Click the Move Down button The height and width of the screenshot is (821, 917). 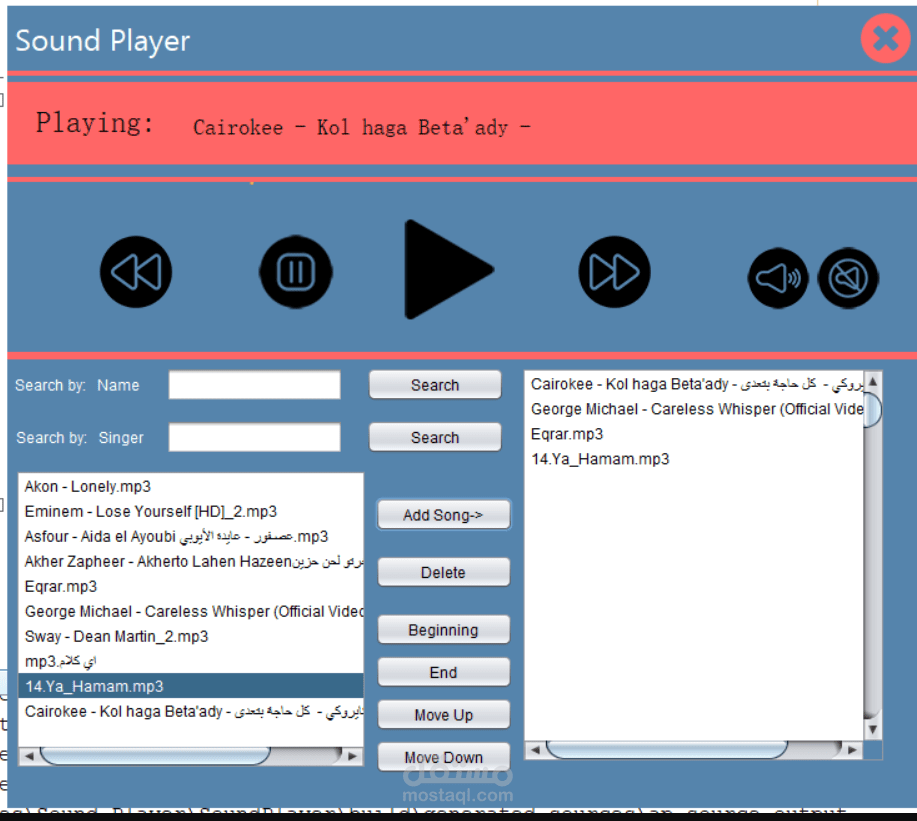(x=443, y=757)
